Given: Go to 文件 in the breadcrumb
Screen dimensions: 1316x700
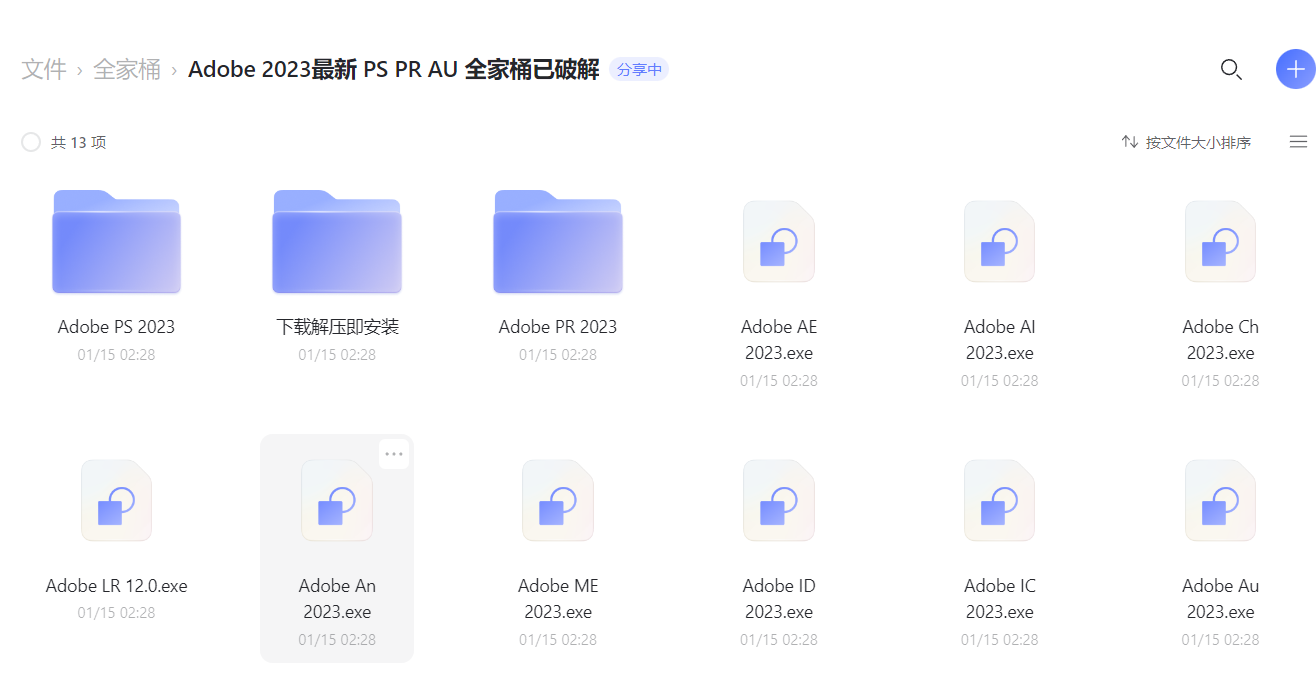Looking at the screenshot, I should click(44, 69).
